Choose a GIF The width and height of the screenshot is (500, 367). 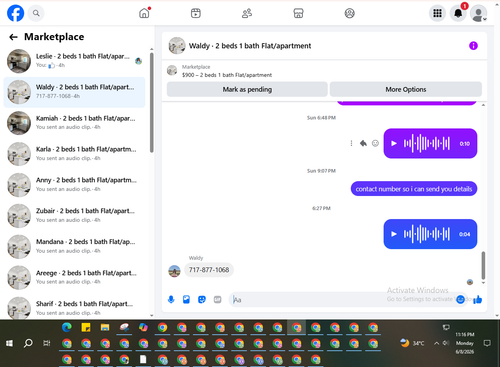point(217,299)
